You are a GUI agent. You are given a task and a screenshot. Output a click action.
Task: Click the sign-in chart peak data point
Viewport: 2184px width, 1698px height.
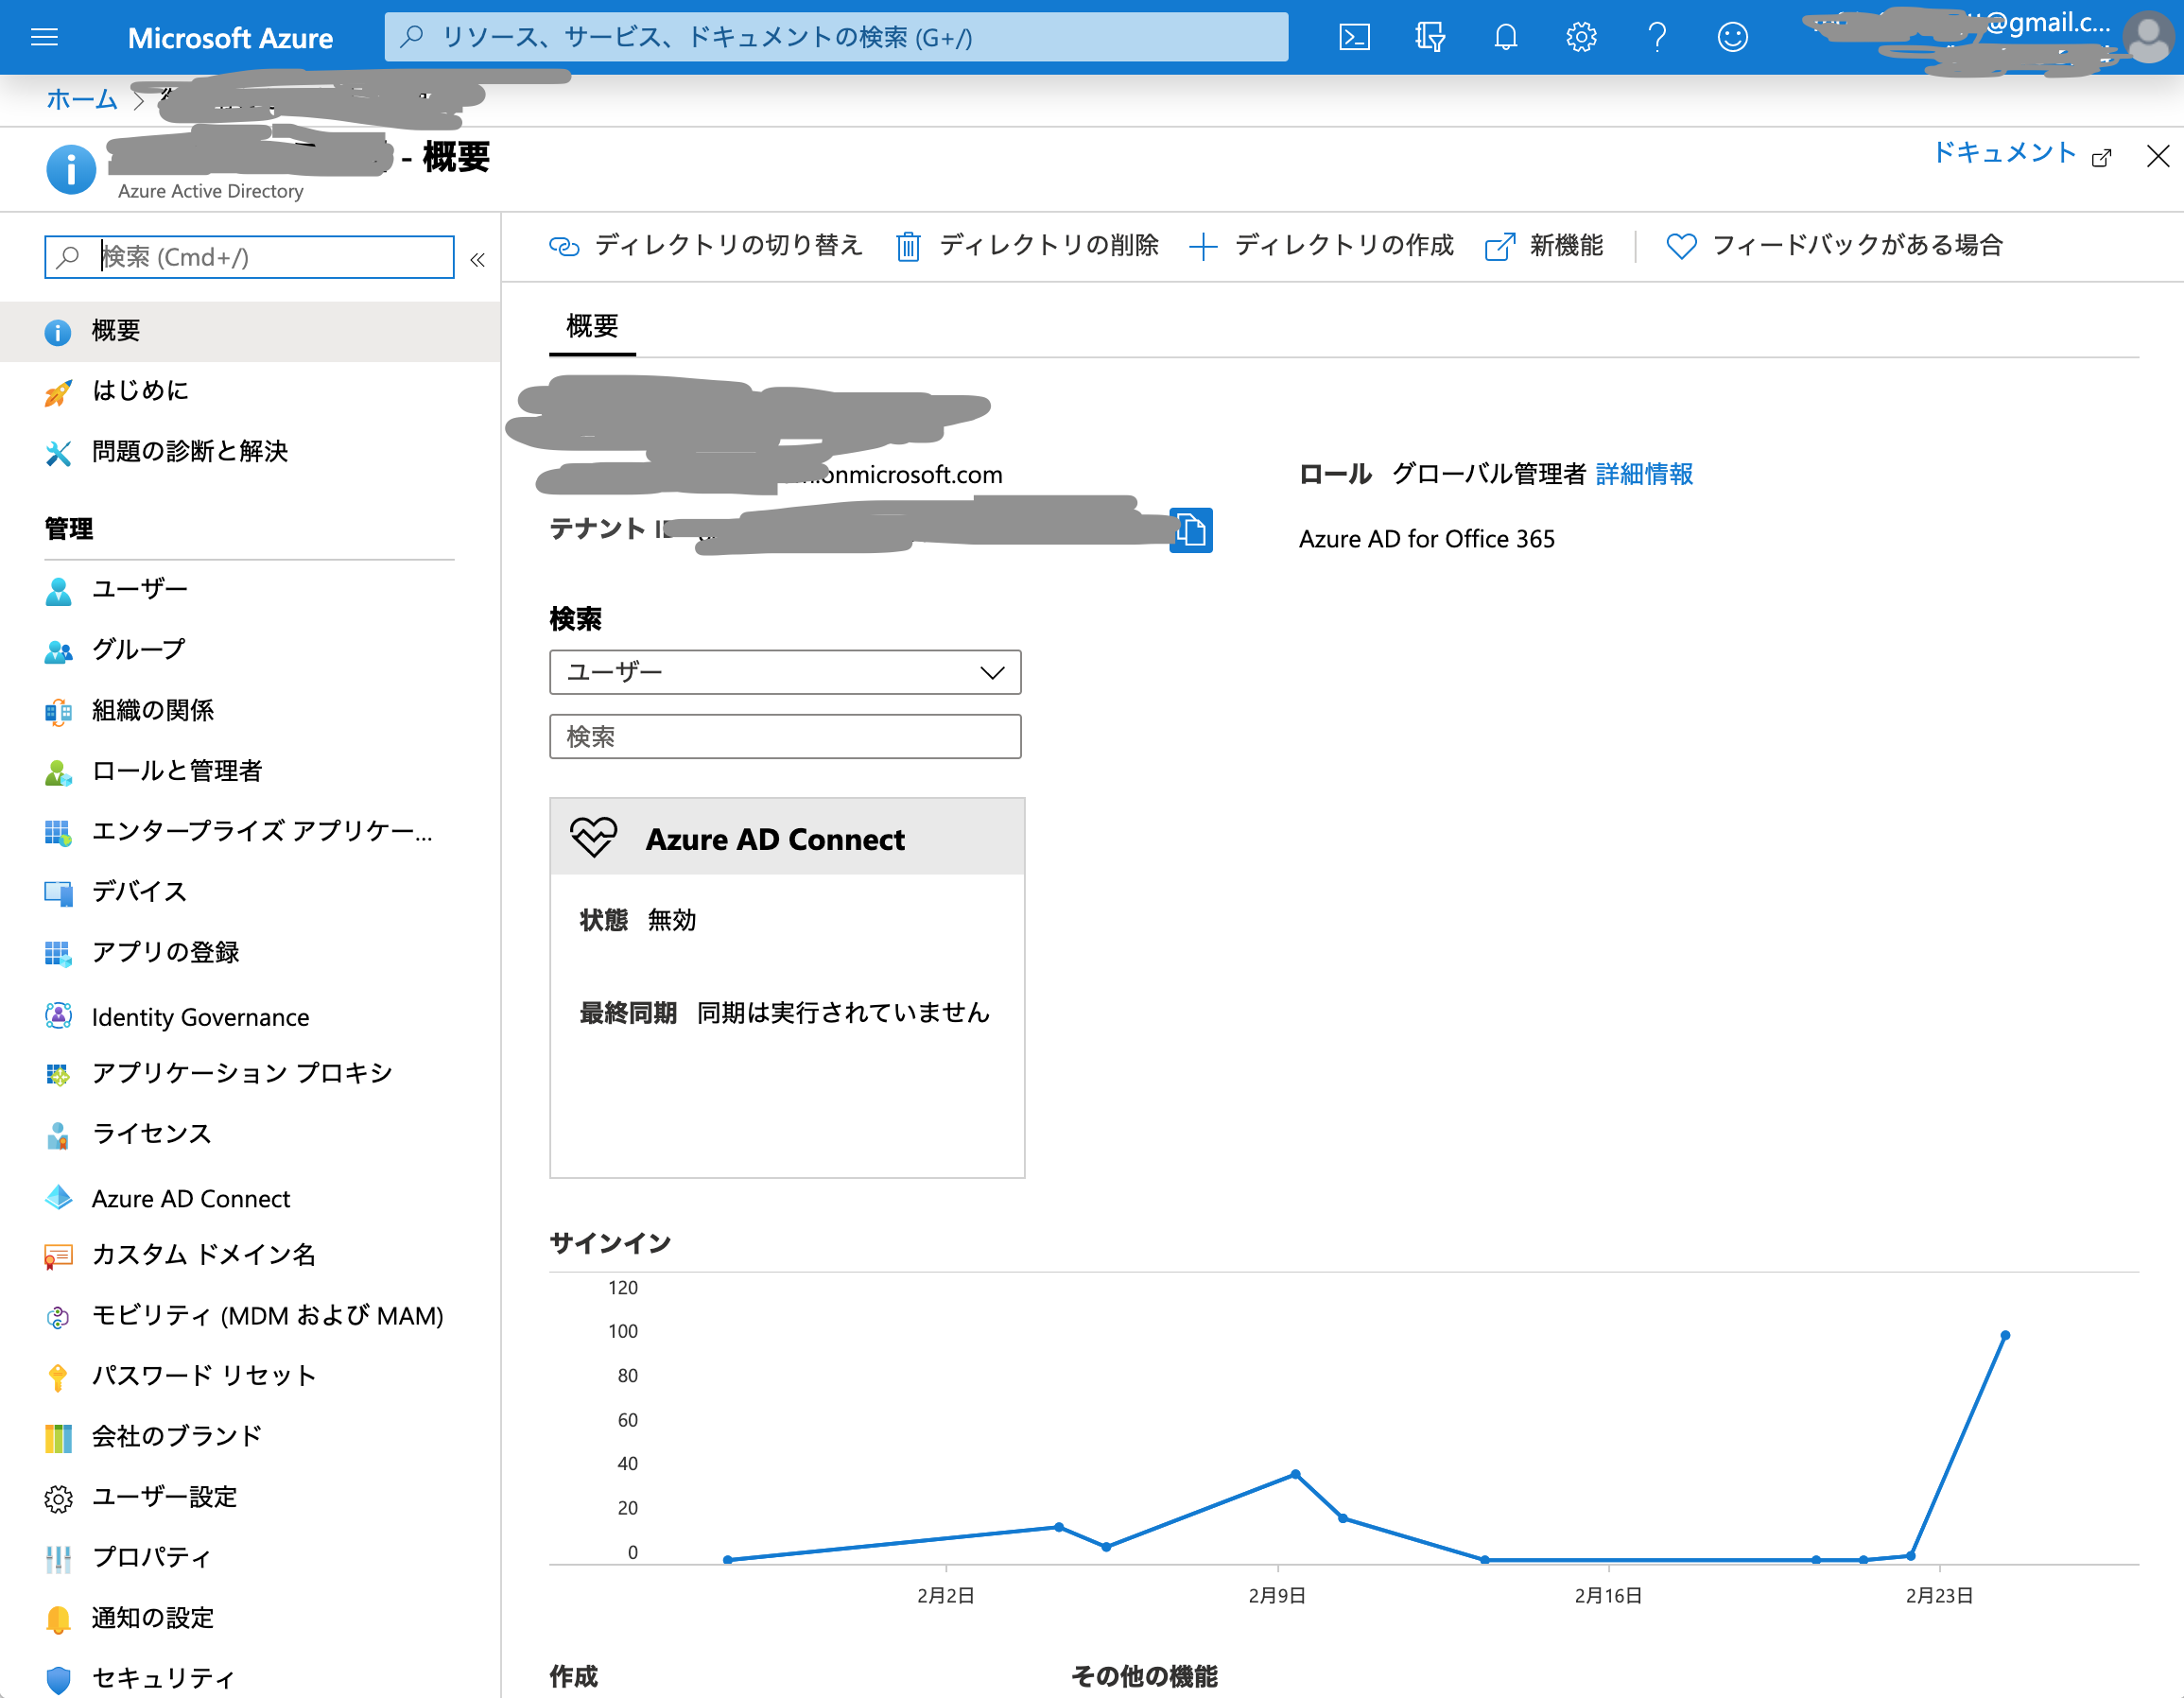pos(2005,1336)
